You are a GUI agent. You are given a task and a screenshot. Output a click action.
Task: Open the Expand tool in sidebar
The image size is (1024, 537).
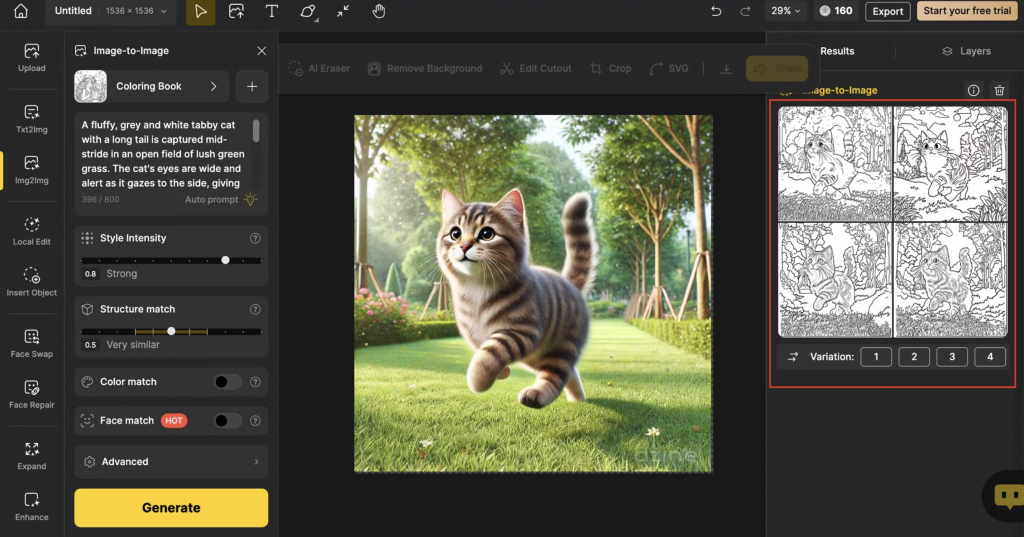click(31, 455)
